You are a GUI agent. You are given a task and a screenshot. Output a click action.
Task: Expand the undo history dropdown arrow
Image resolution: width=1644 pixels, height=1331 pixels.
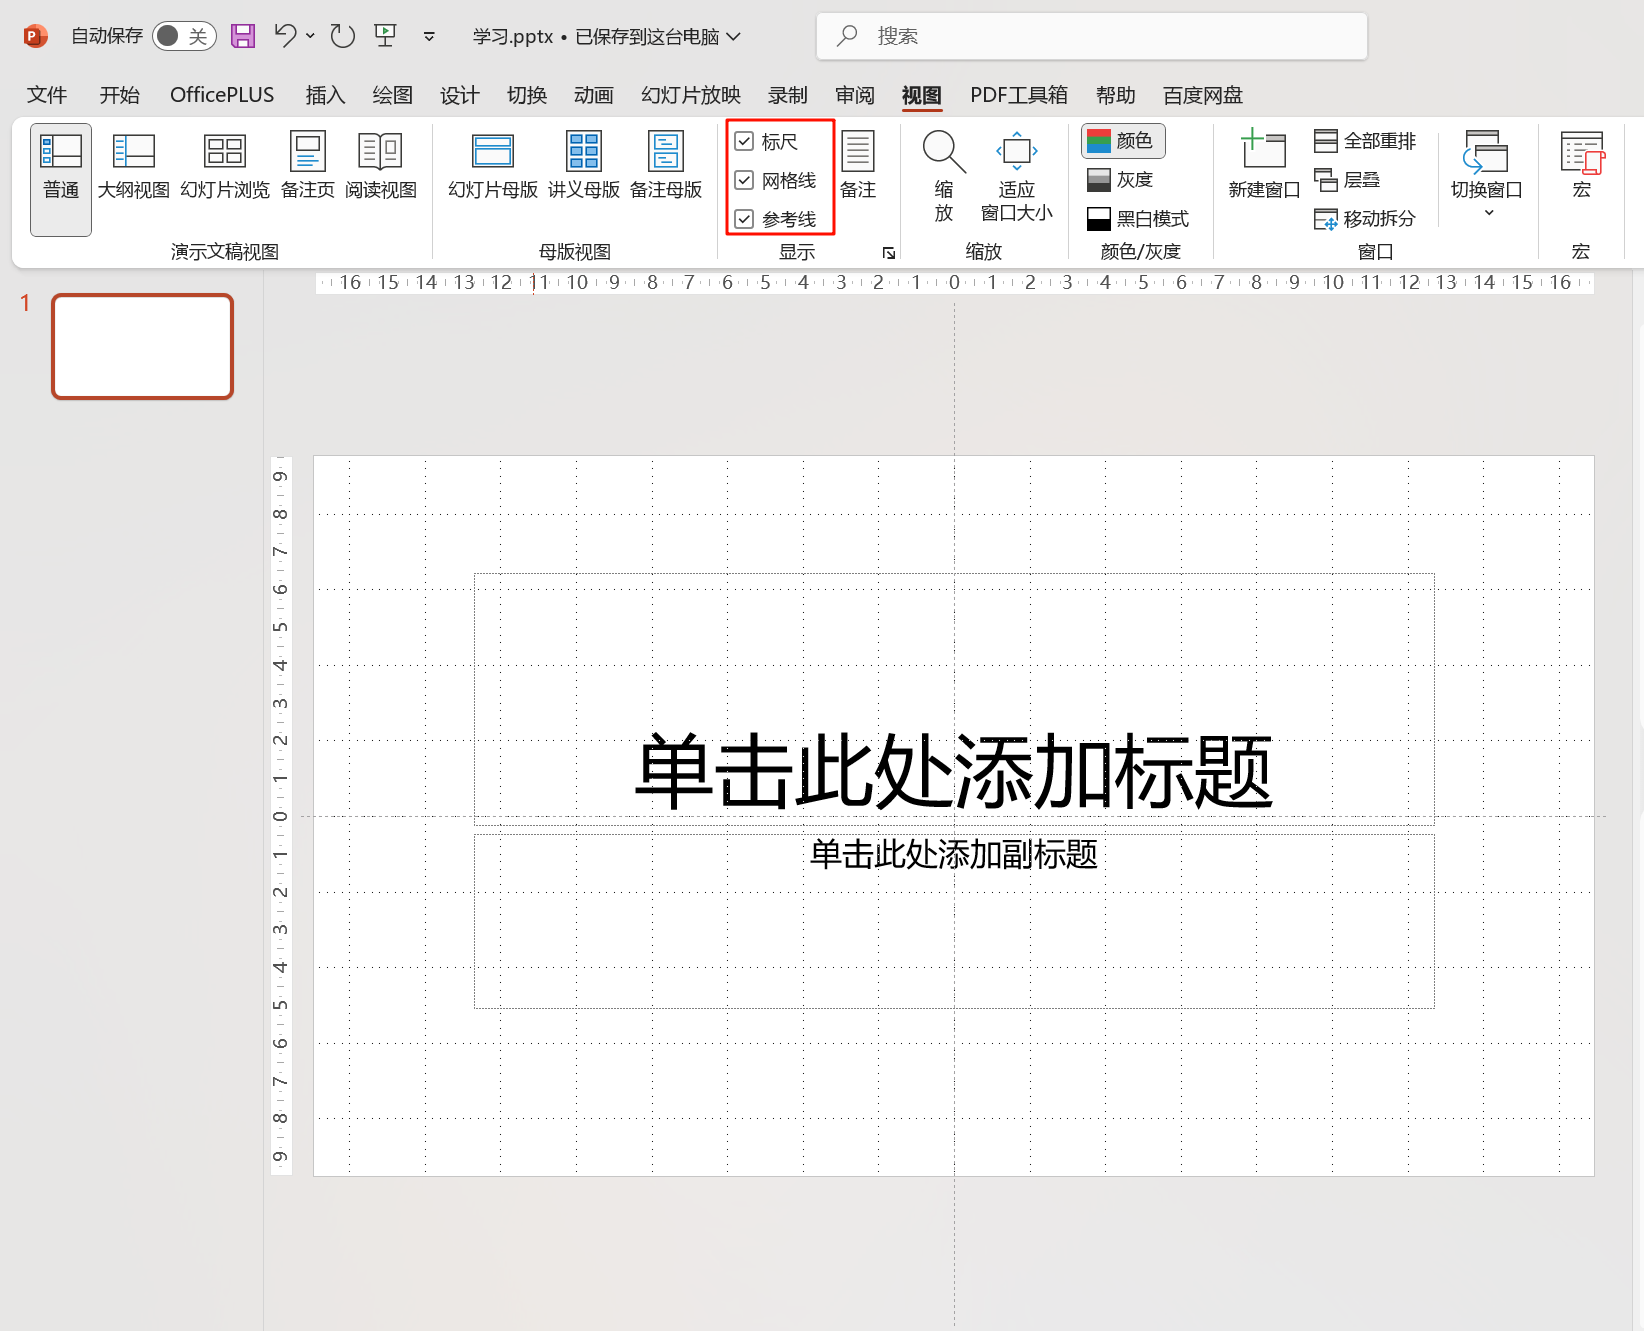tap(310, 36)
